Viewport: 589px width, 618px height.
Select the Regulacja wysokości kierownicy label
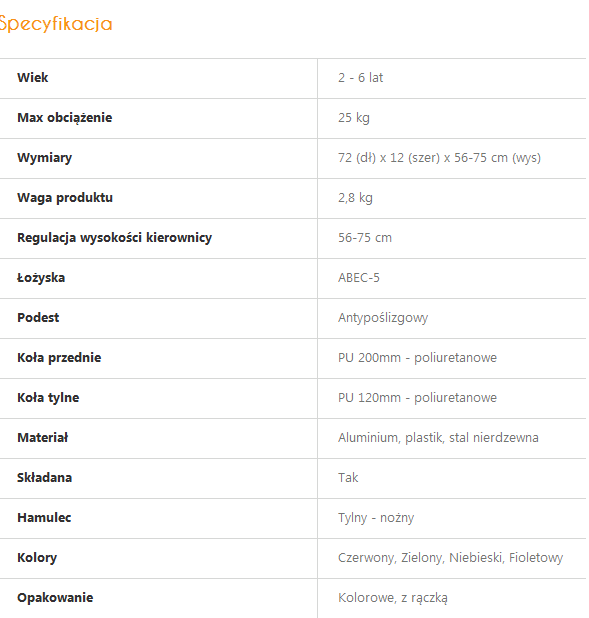point(115,238)
